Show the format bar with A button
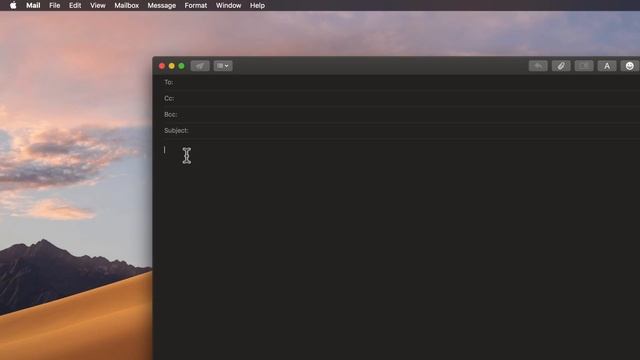640x360 pixels. tap(607, 66)
